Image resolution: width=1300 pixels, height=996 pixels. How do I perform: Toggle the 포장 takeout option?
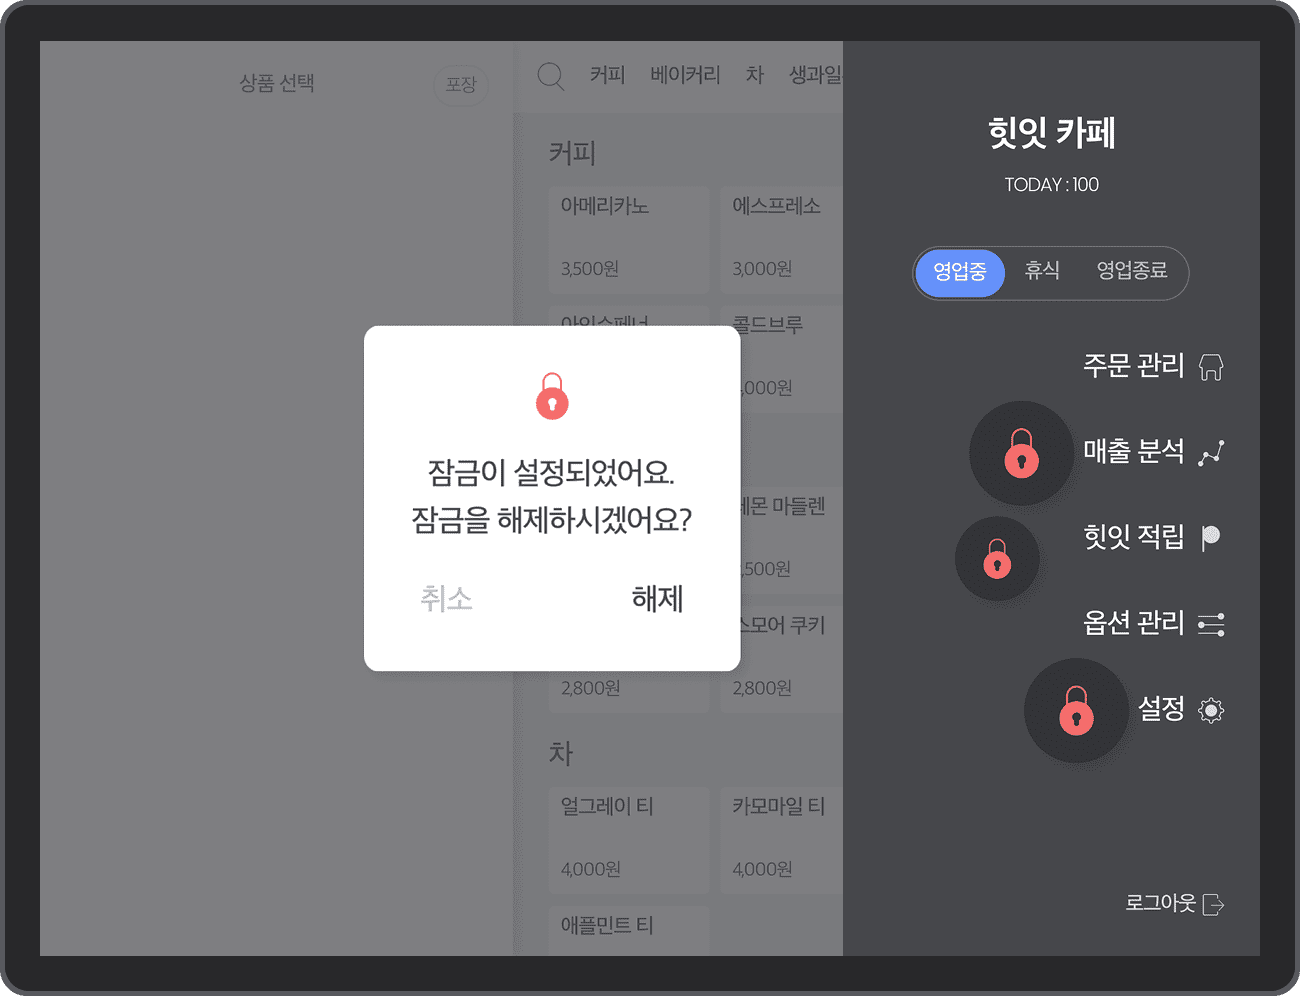pos(461,85)
